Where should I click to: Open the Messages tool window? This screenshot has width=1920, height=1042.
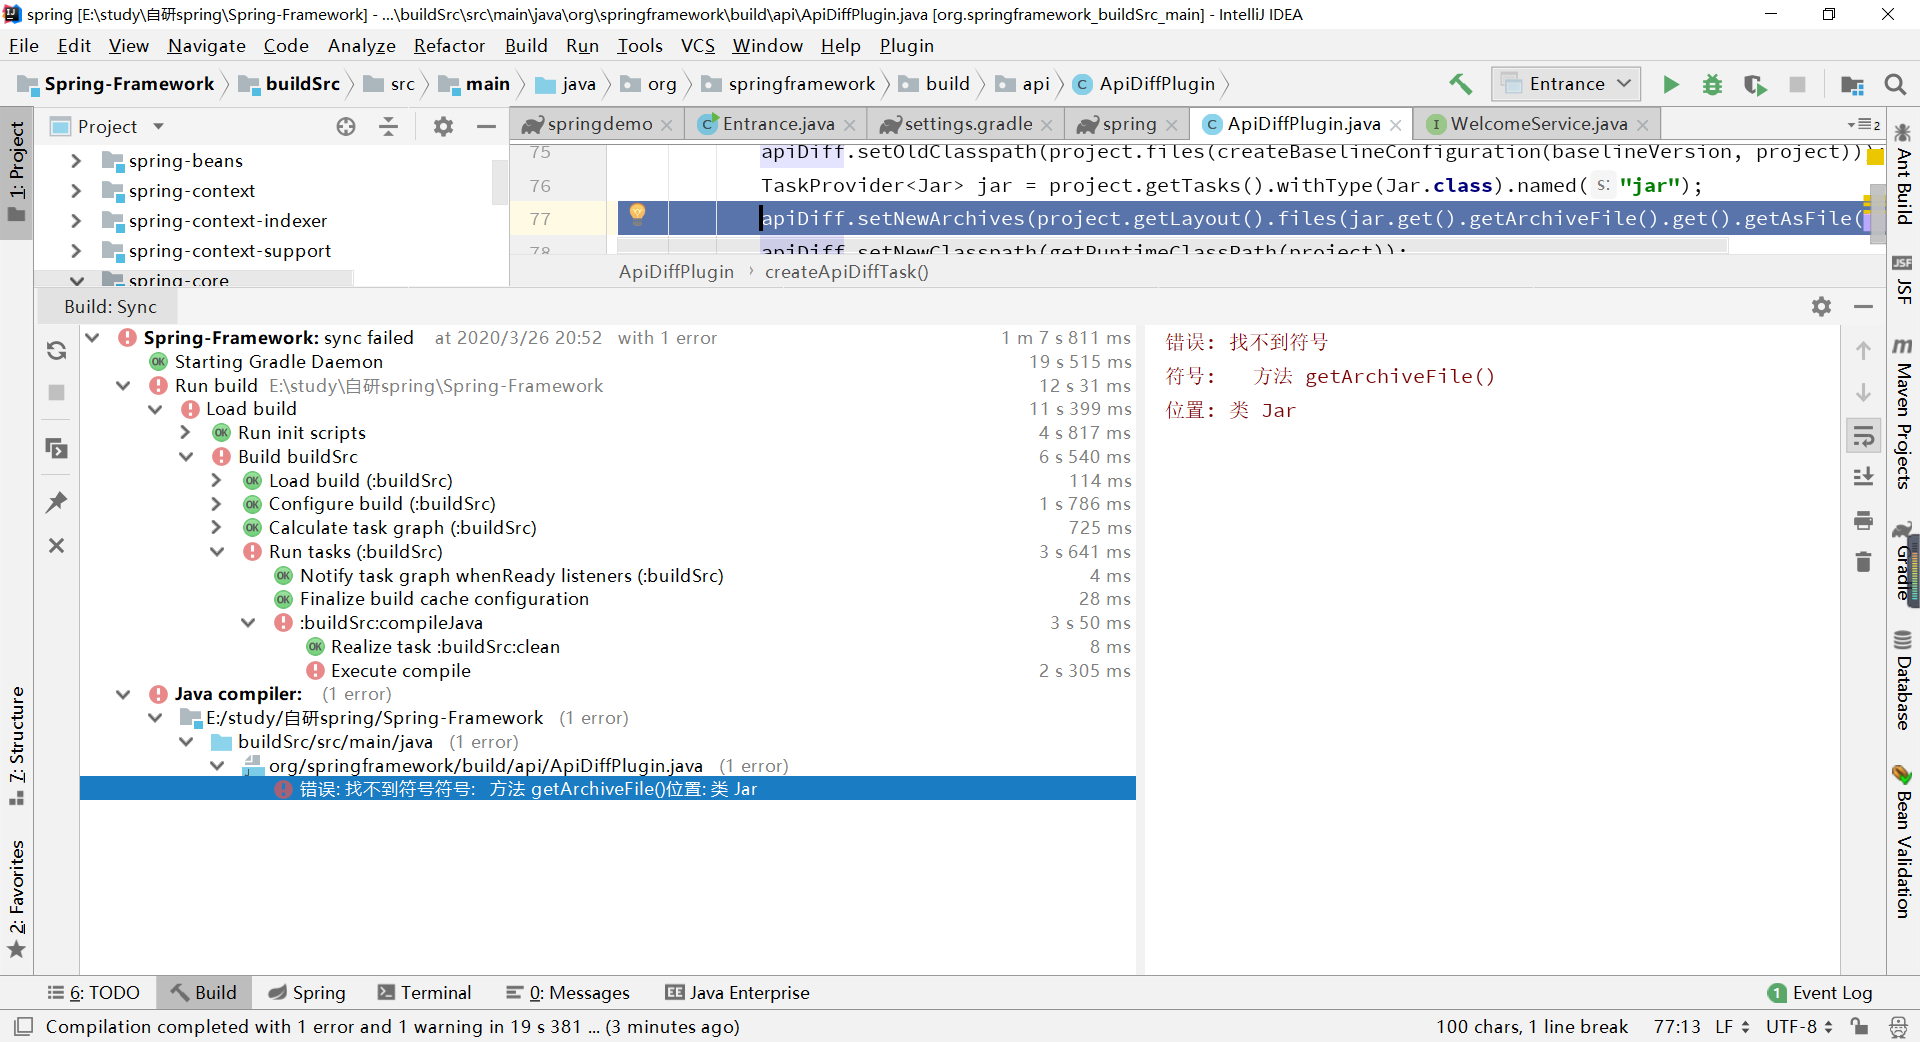pos(568,993)
